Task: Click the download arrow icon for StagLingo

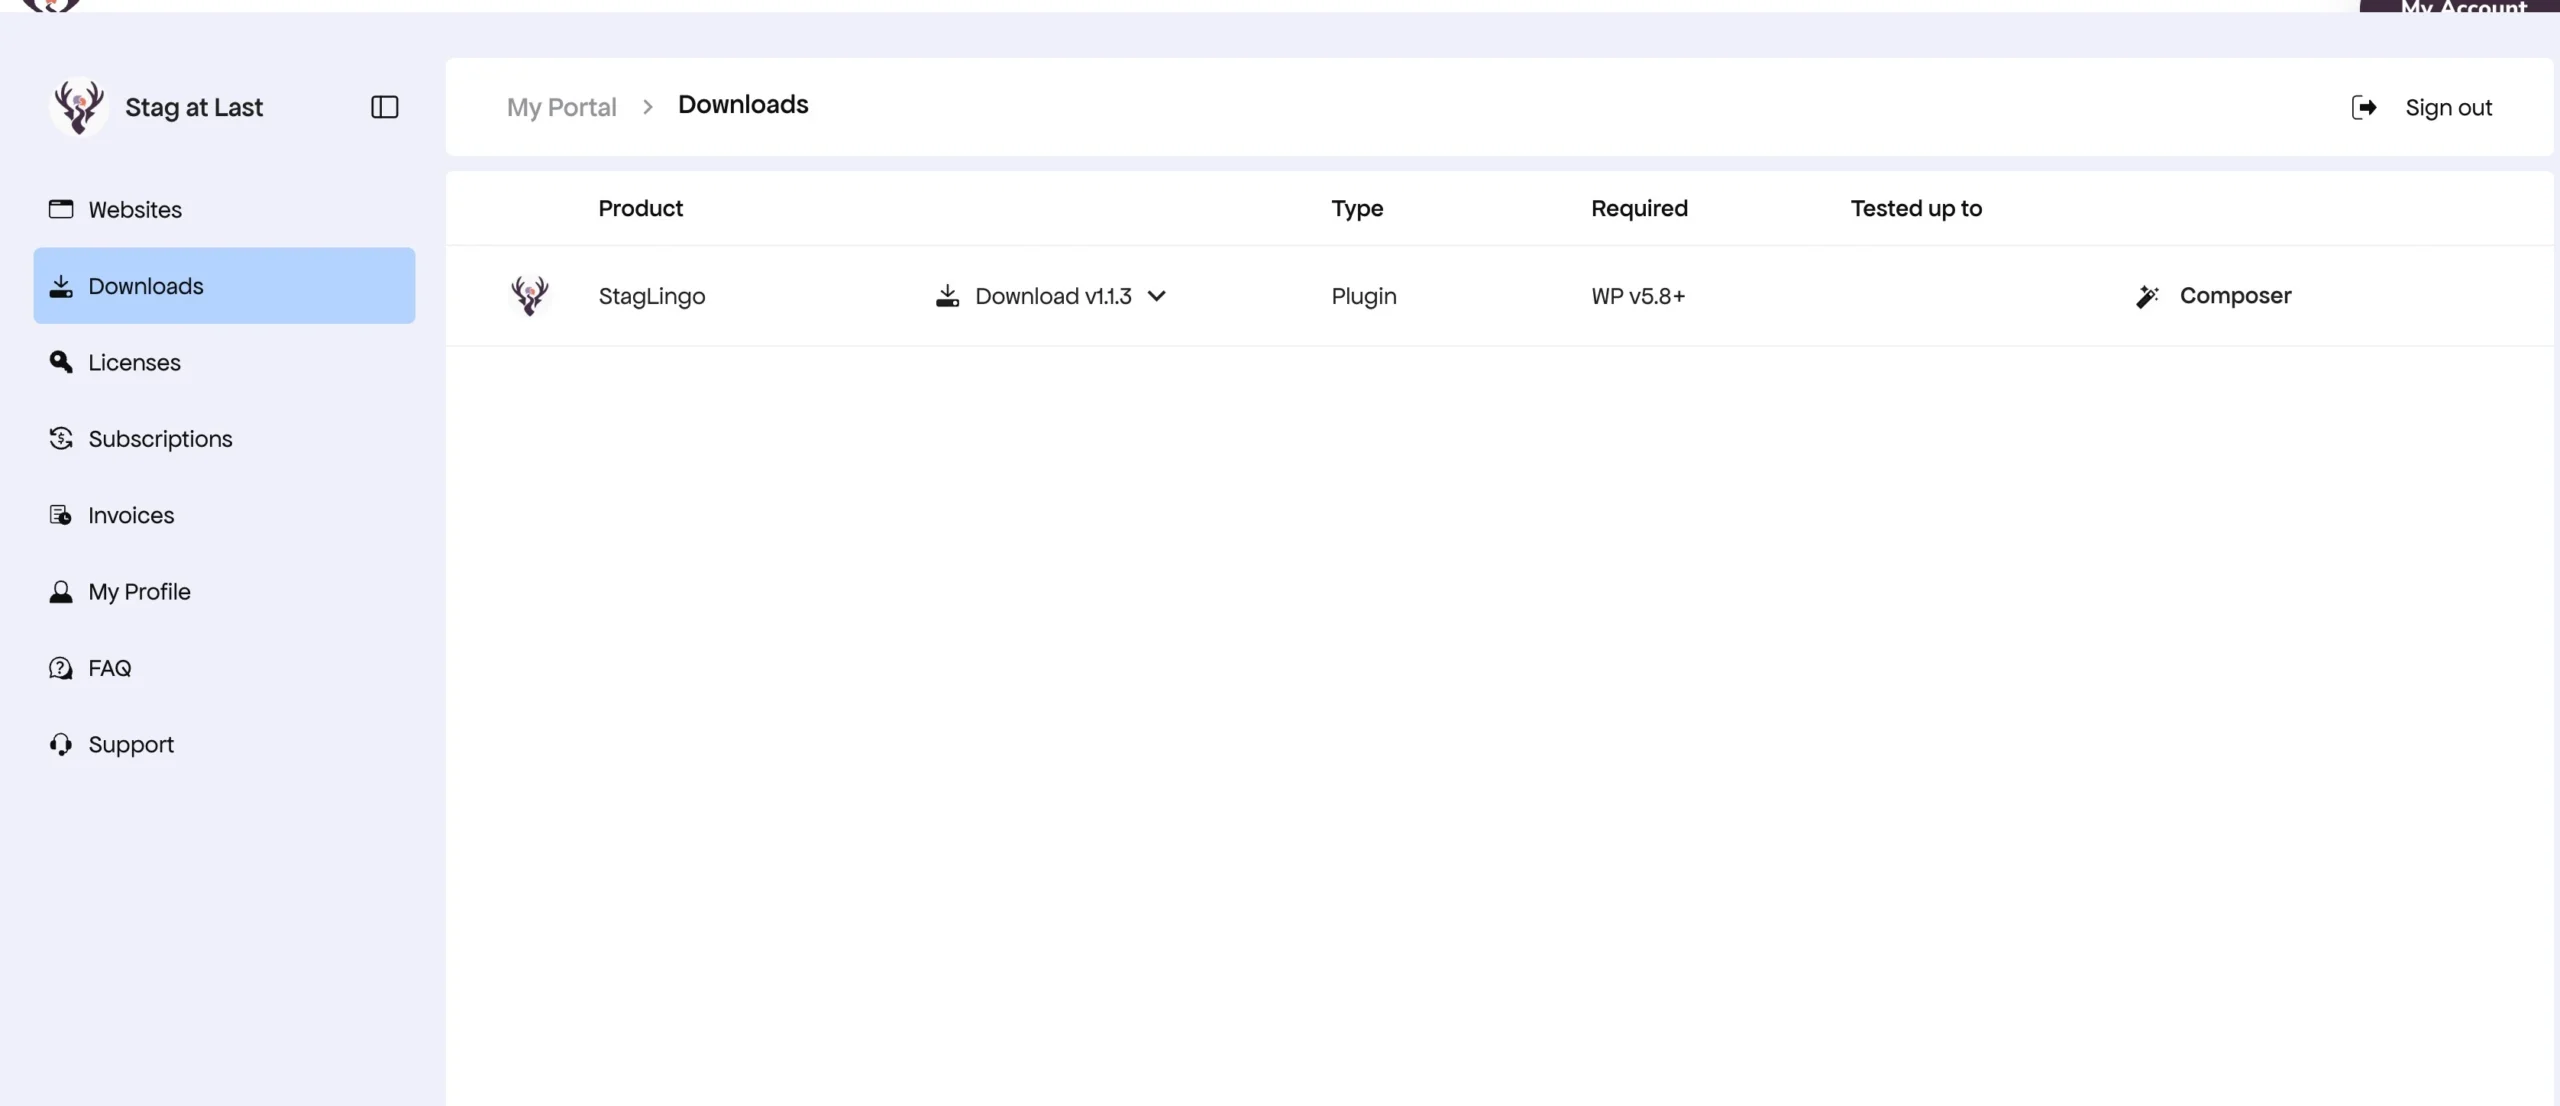Action: click(x=947, y=296)
